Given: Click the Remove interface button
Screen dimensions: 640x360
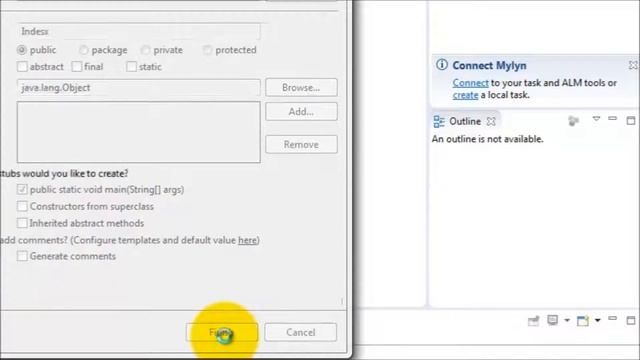Looking at the screenshot, I should point(301,144).
